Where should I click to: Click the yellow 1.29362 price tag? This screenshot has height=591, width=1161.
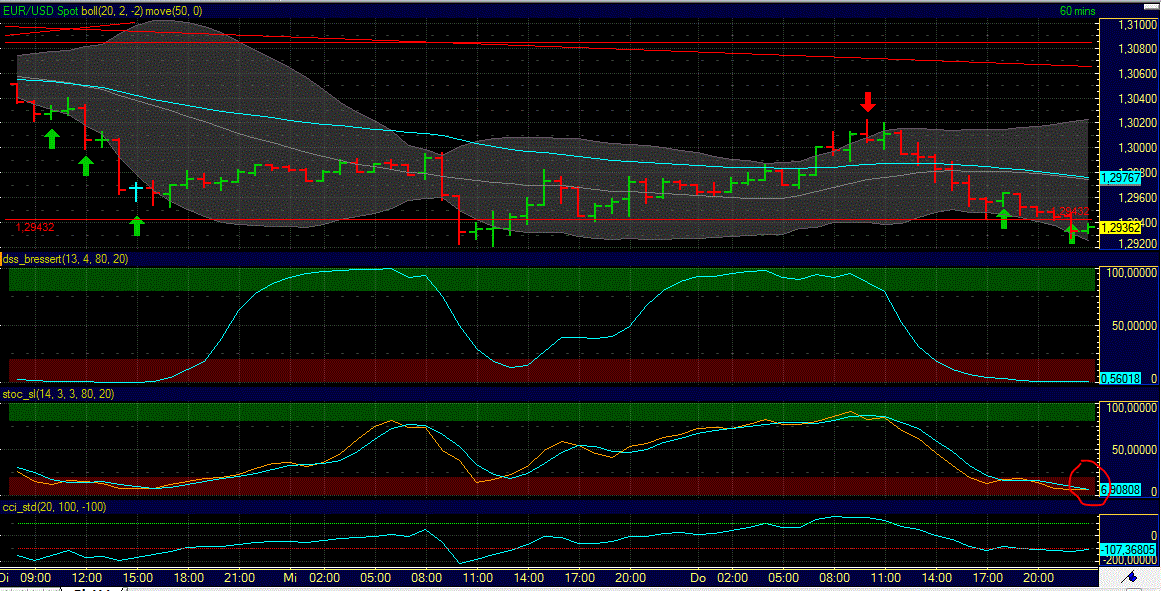(1123, 227)
